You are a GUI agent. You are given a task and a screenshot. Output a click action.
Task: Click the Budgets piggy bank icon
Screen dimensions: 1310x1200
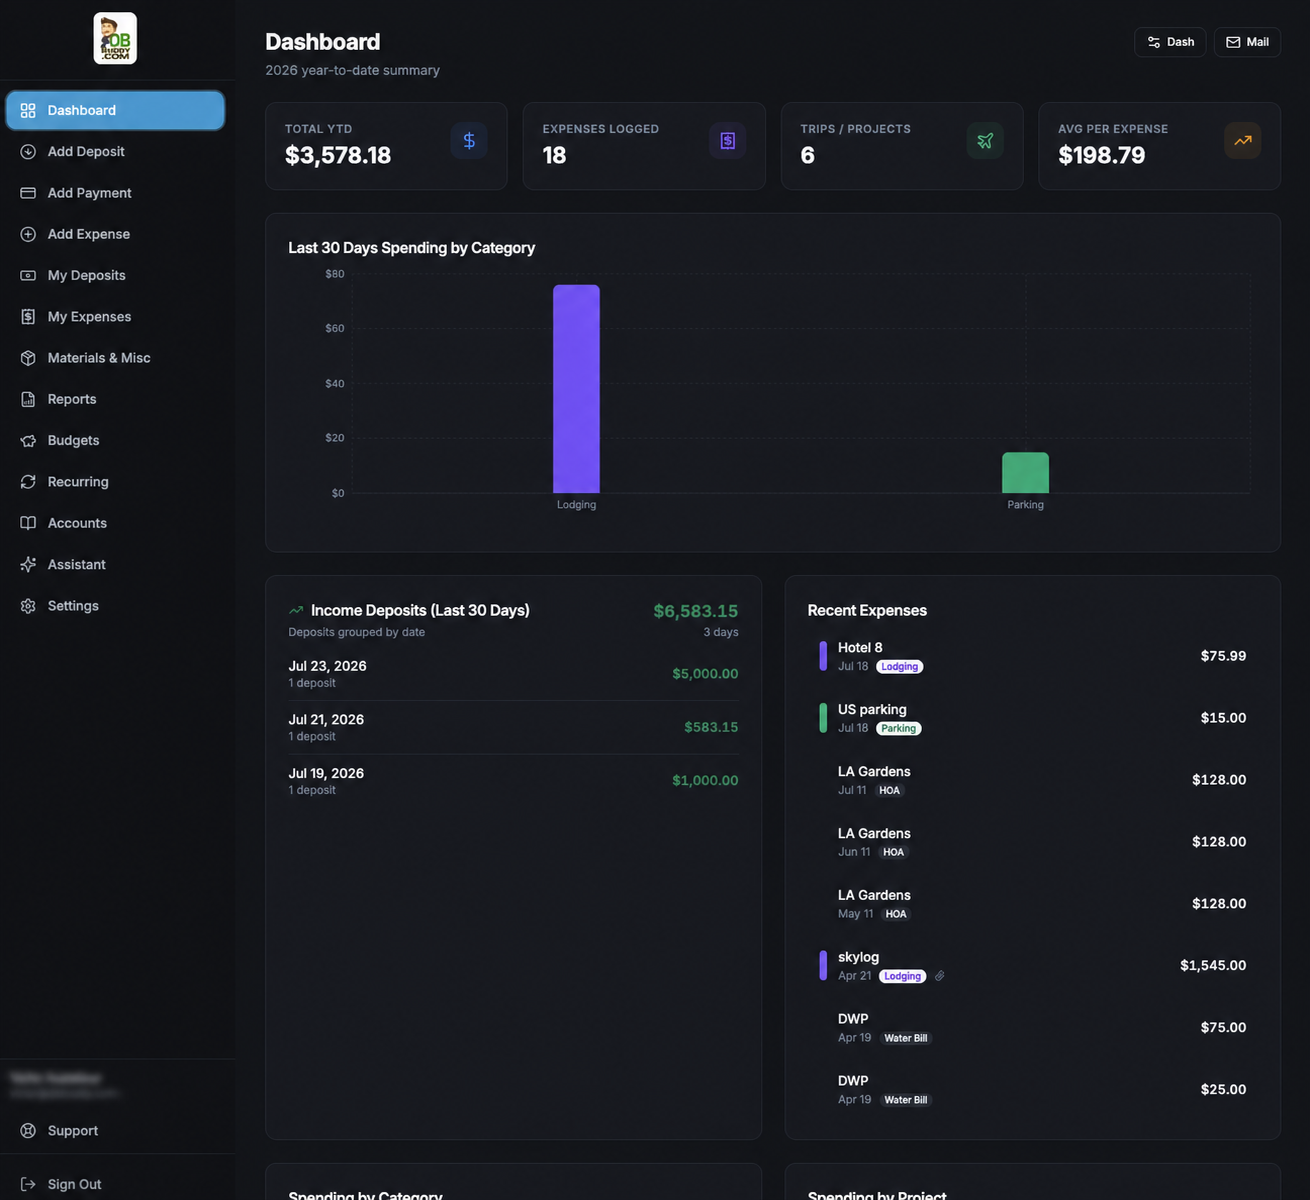[x=28, y=440]
